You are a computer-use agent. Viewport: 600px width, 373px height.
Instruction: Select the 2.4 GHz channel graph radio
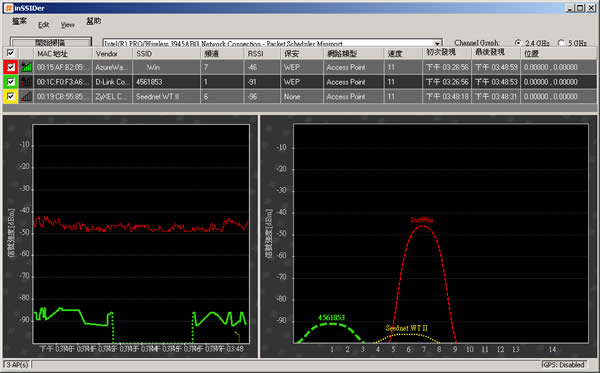pyautogui.click(x=518, y=43)
